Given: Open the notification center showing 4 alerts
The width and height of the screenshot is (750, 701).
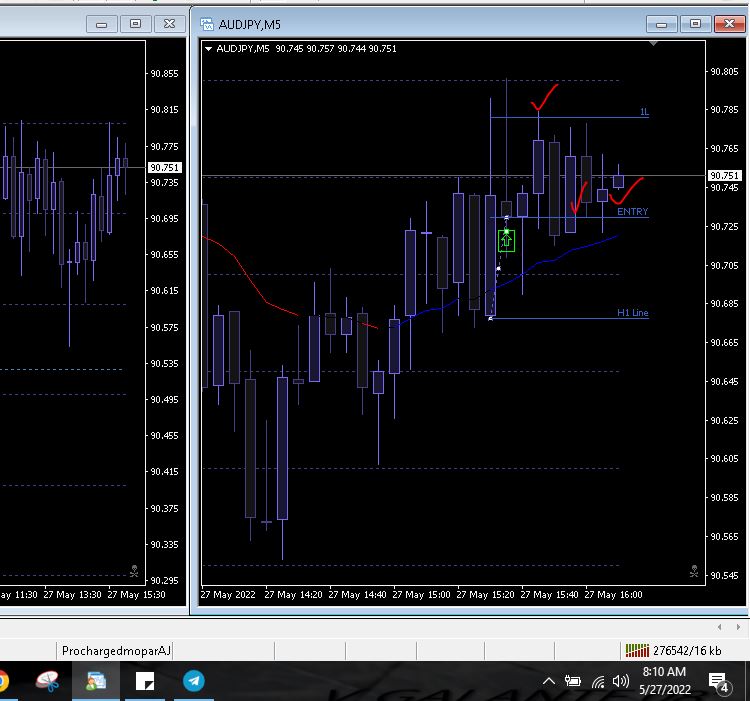Looking at the screenshot, I should click(719, 682).
